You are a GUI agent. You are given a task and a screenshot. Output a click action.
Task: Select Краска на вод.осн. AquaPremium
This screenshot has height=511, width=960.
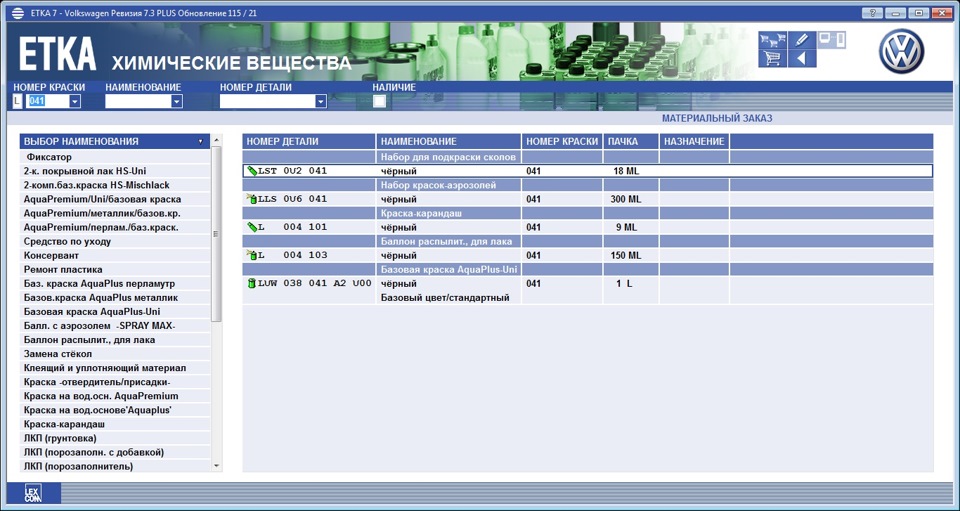115,397
